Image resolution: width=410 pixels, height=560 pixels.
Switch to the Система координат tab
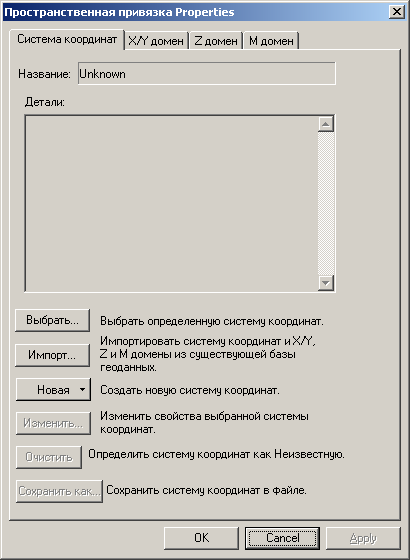point(67,39)
